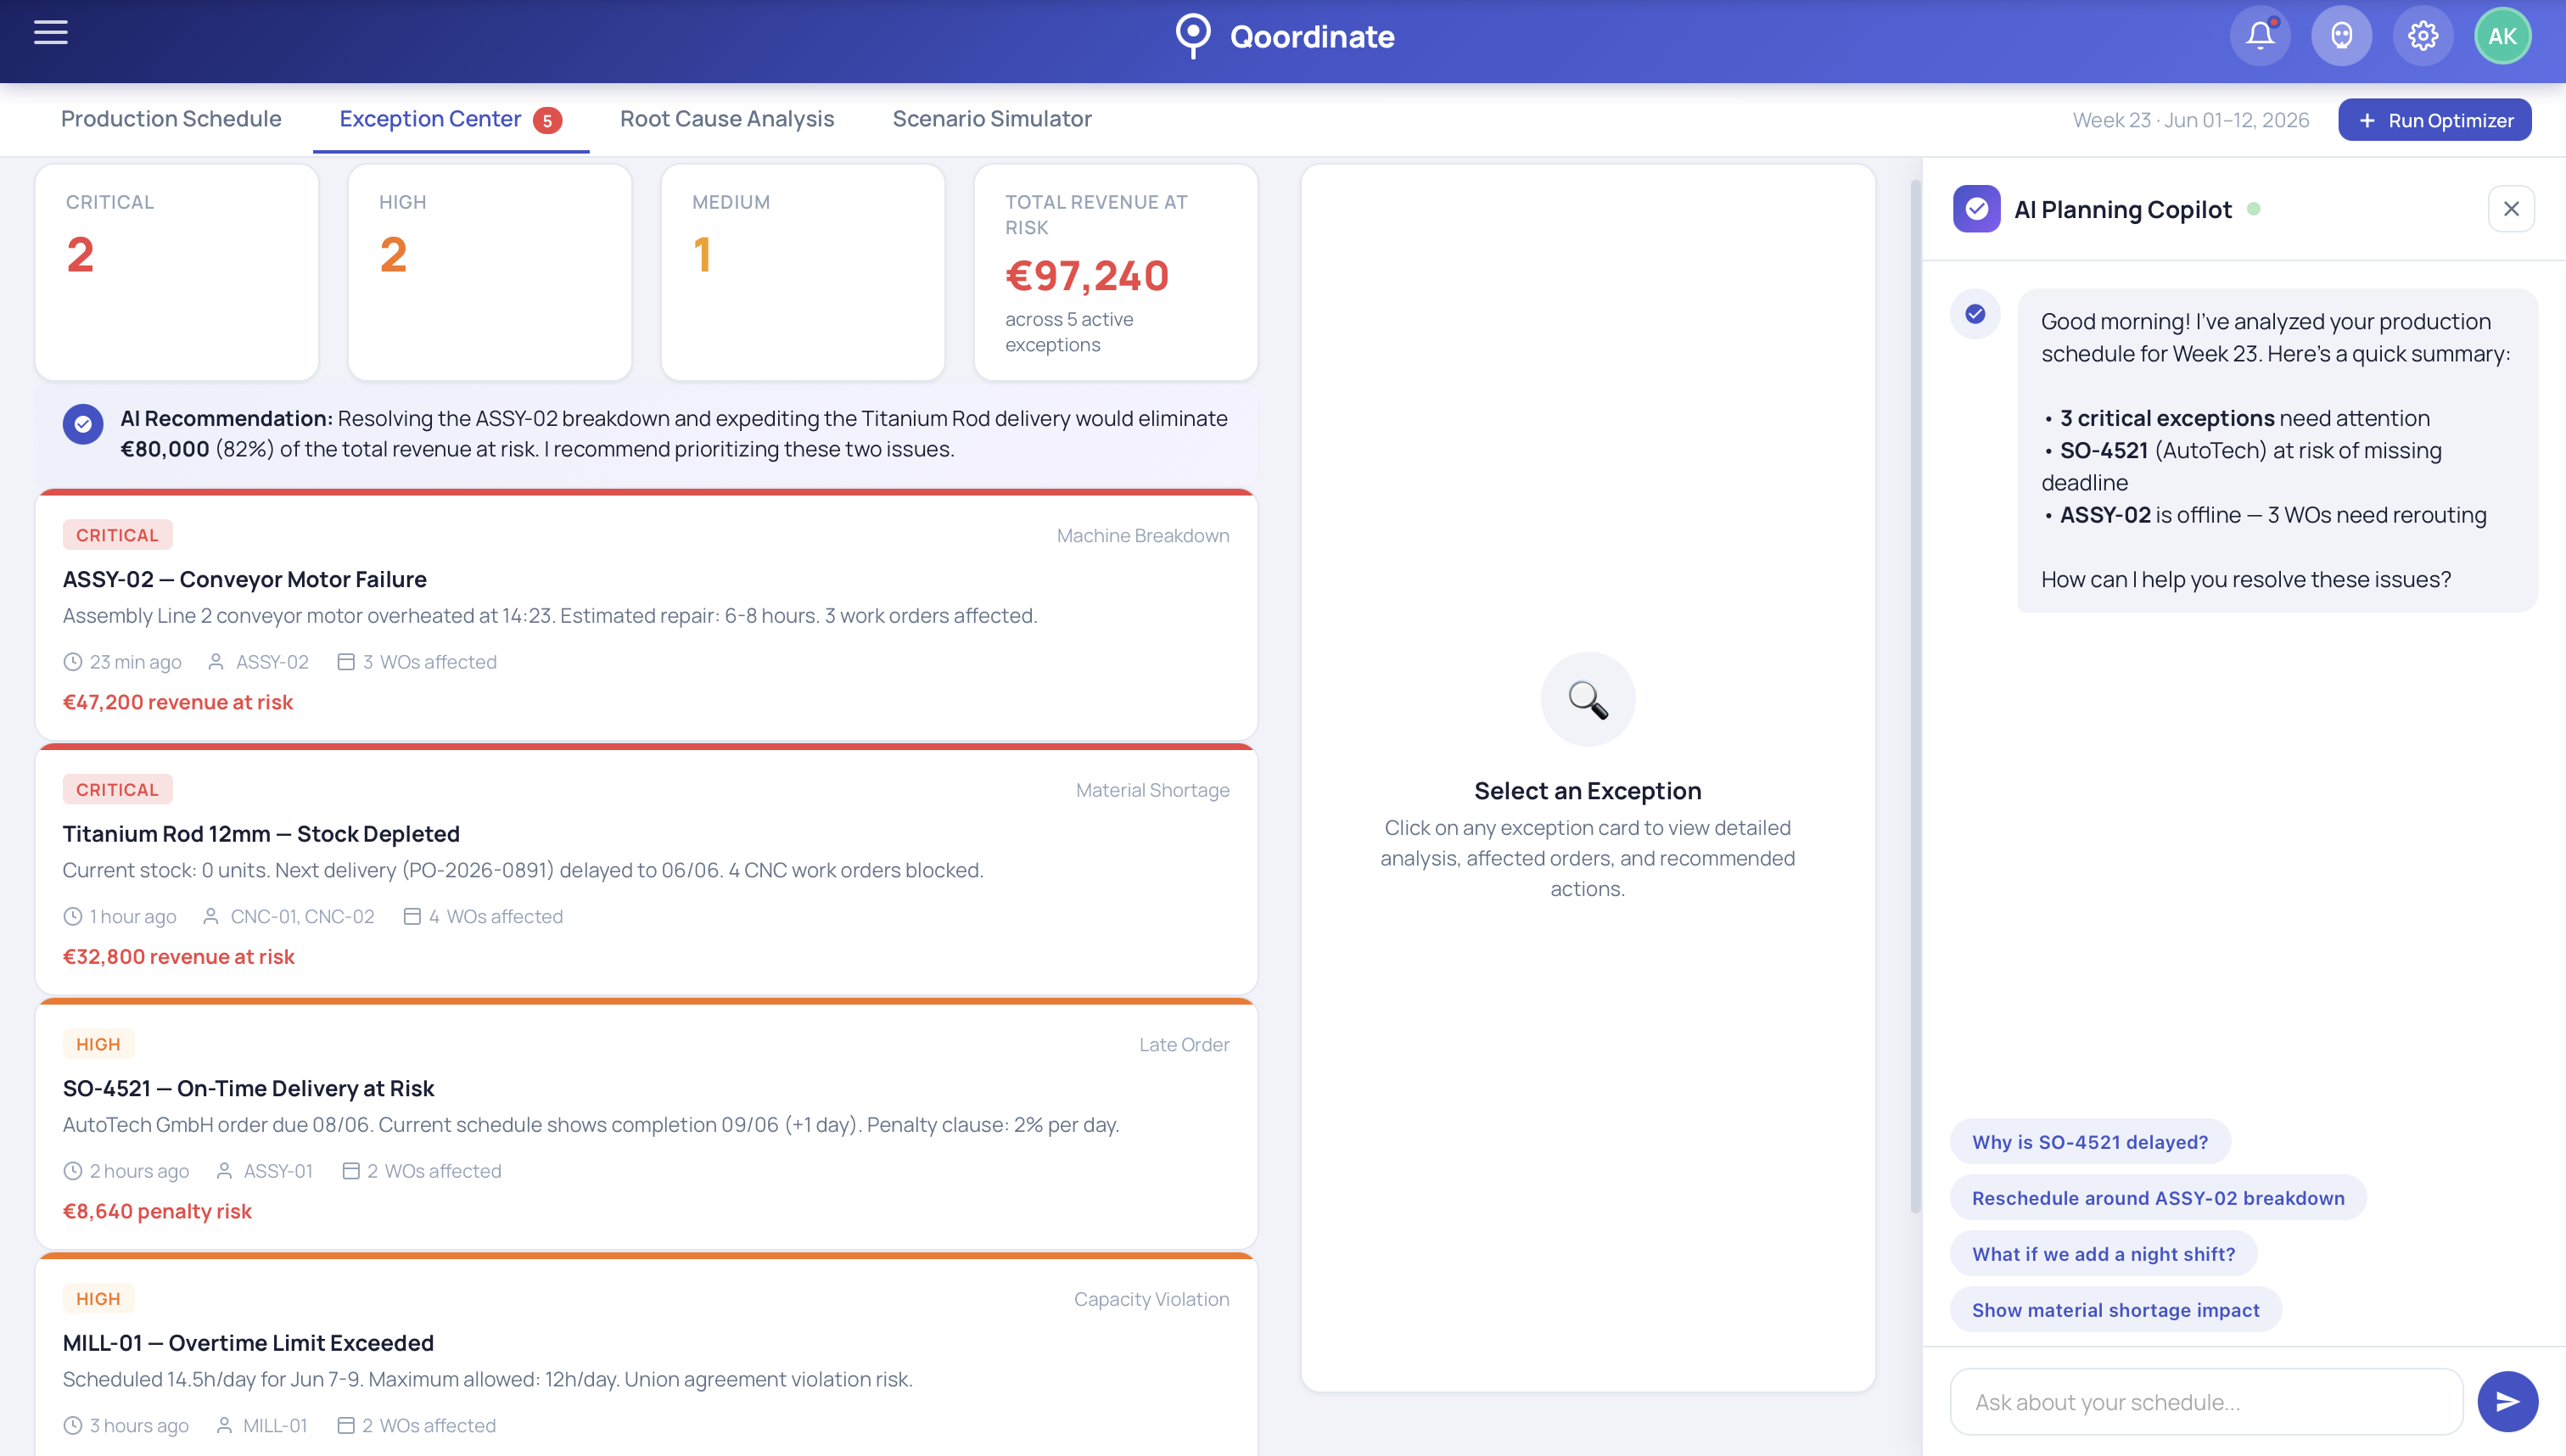
Task: Click the 'AI Planning Copilot' panel title
Action: [x=2122, y=210]
